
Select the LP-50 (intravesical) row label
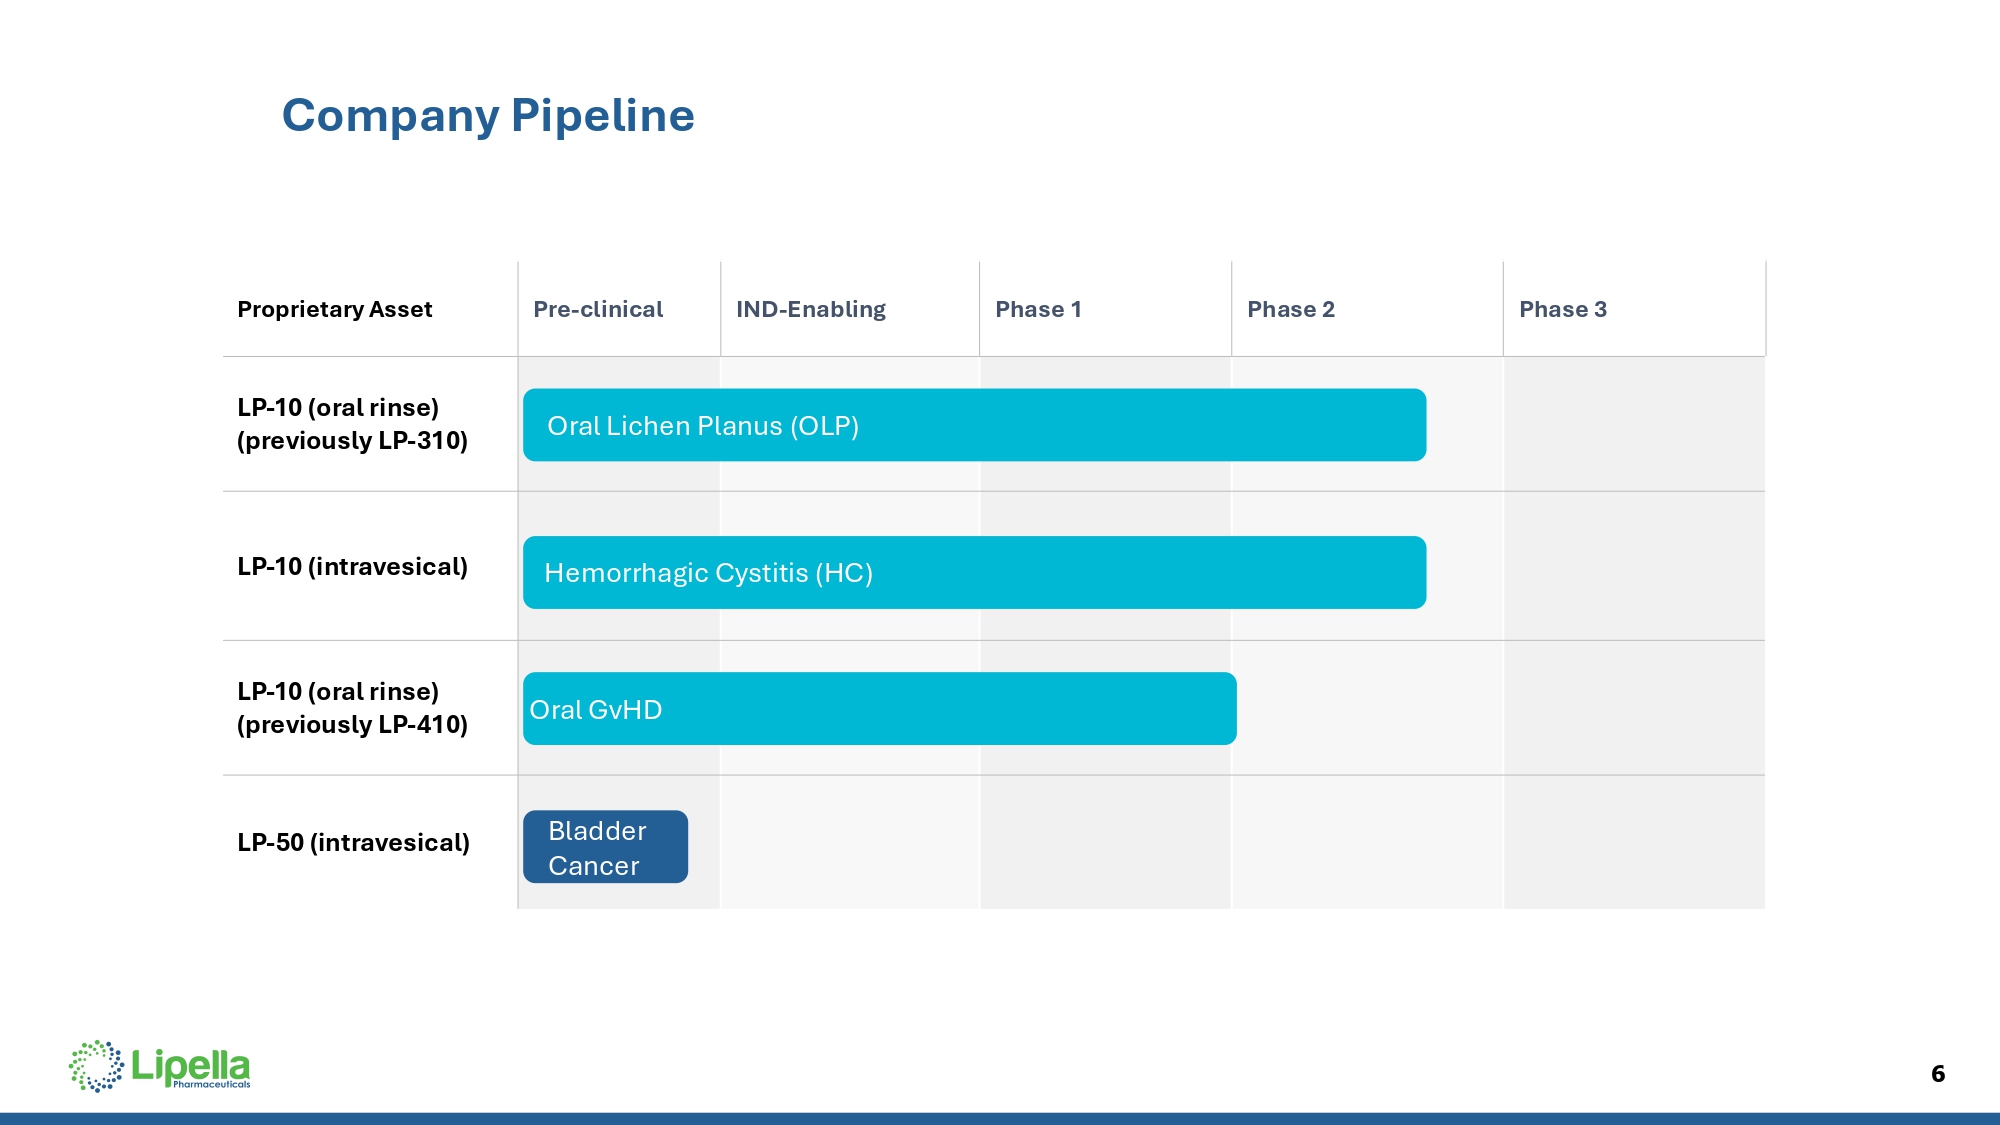coord(353,843)
